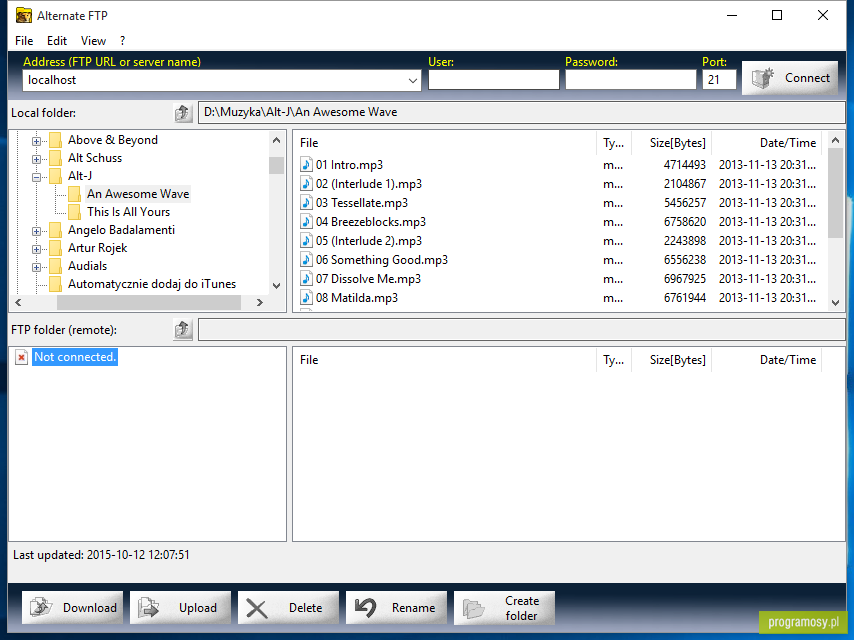854x640 pixels.
Task: Click the Create folder button
Action: (504, 607)
